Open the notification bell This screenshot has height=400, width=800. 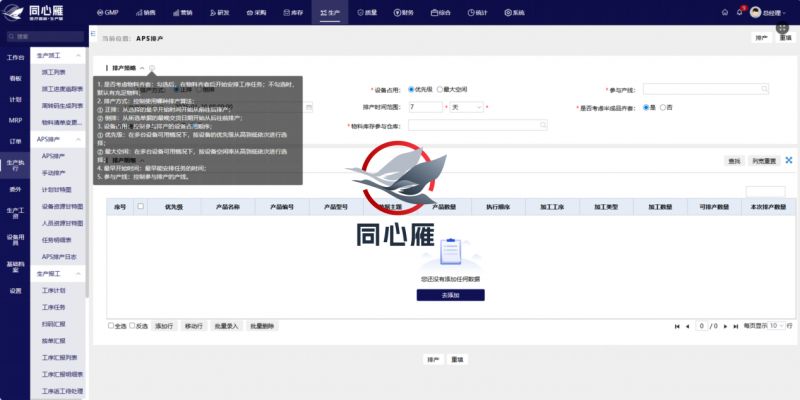(739, 12)
